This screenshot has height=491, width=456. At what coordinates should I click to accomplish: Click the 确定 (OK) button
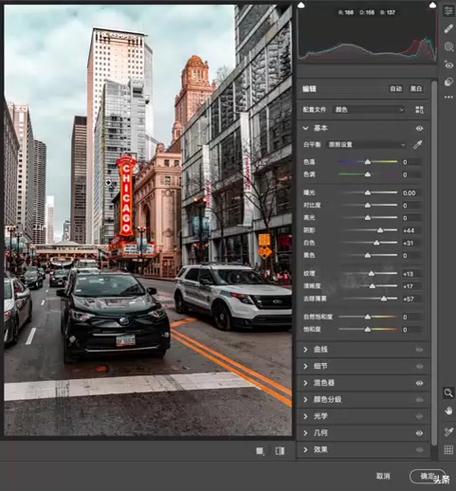coord(427,476)
